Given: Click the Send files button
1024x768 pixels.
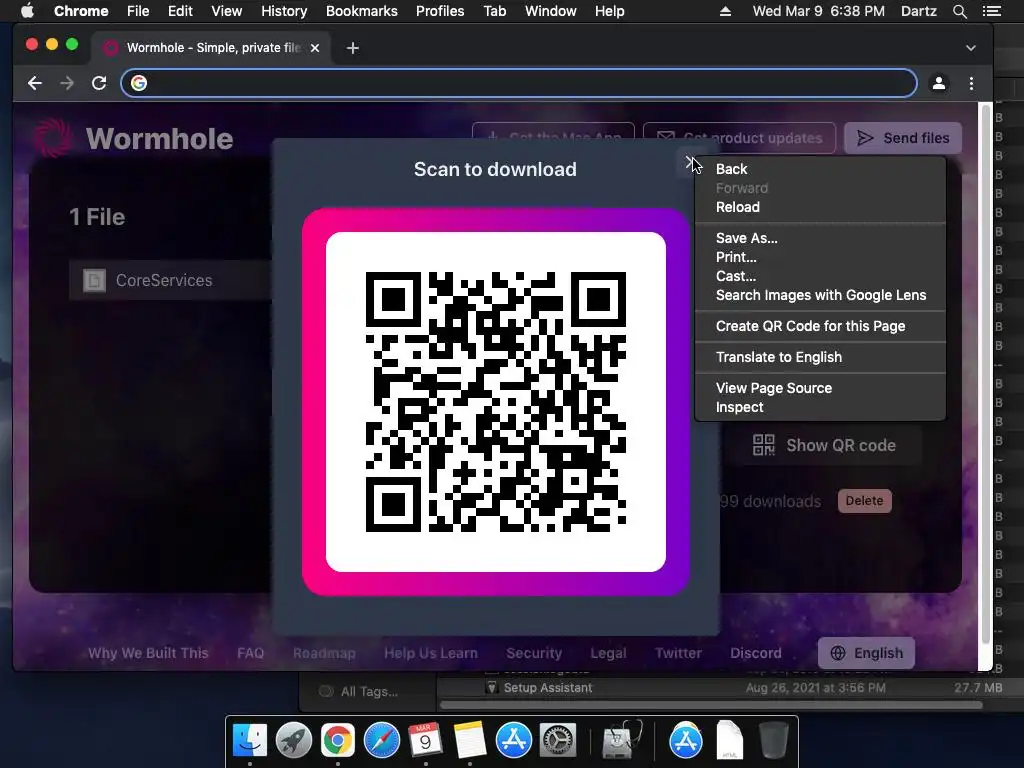Looking at the screenshot, I should [903, 138].
